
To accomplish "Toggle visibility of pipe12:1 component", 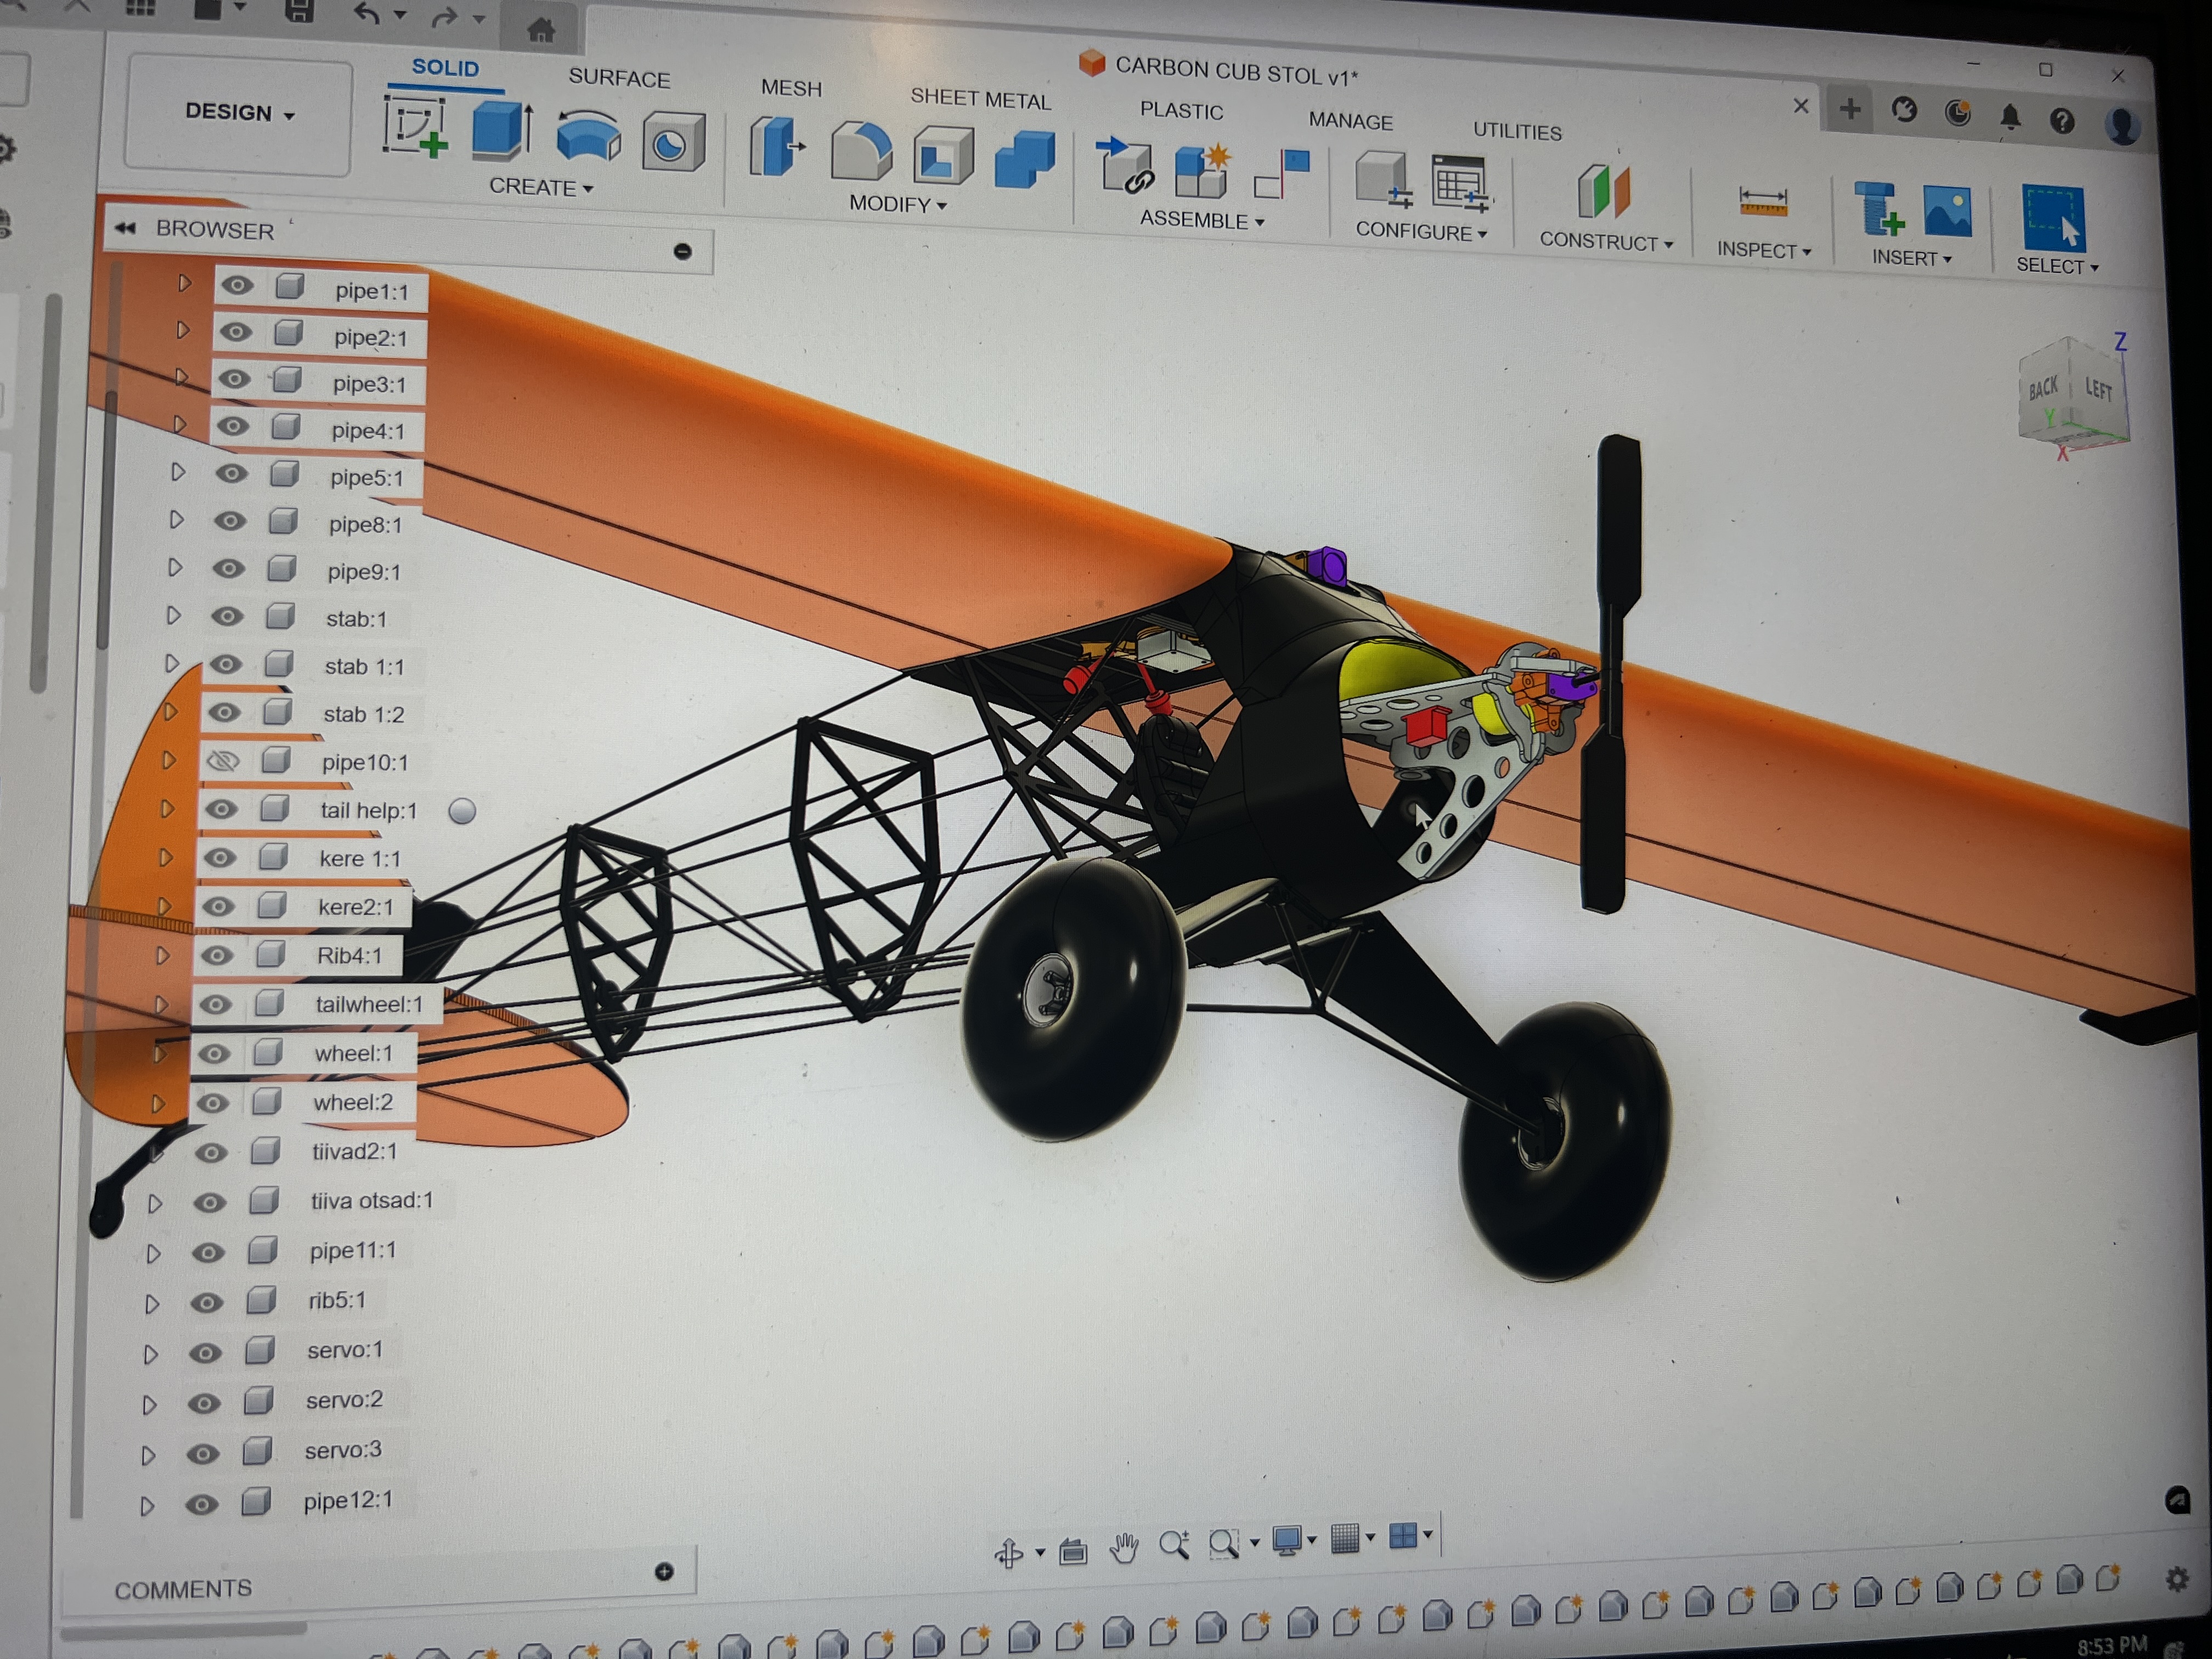I will pos(201,1504).
